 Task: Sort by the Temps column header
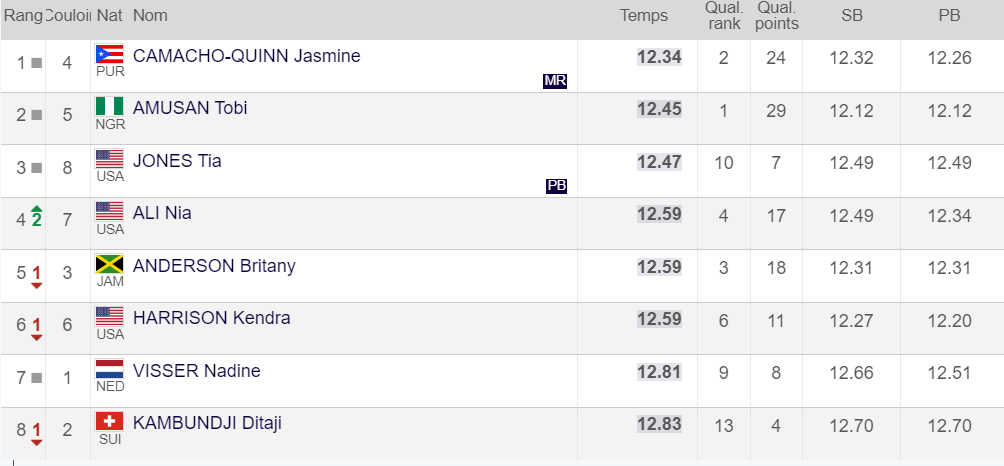(643, 15)
